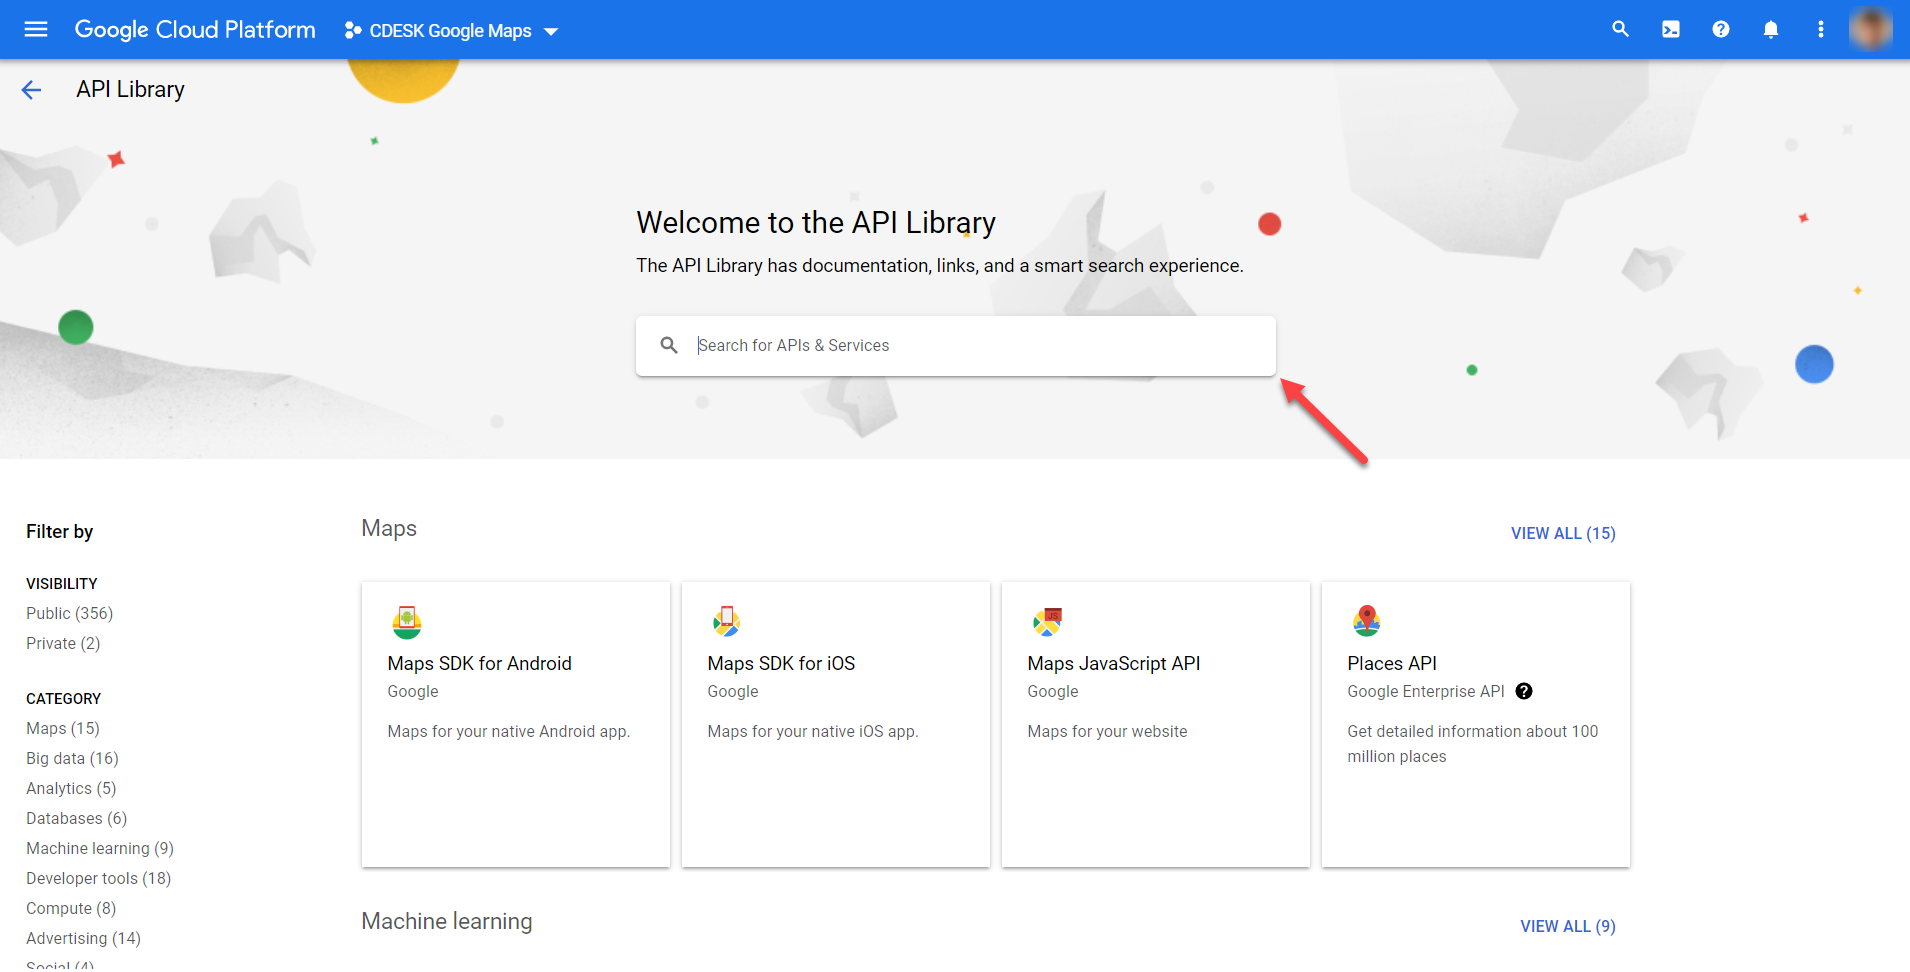Click the magnifier icon in API search box

(x=669, y=345)
